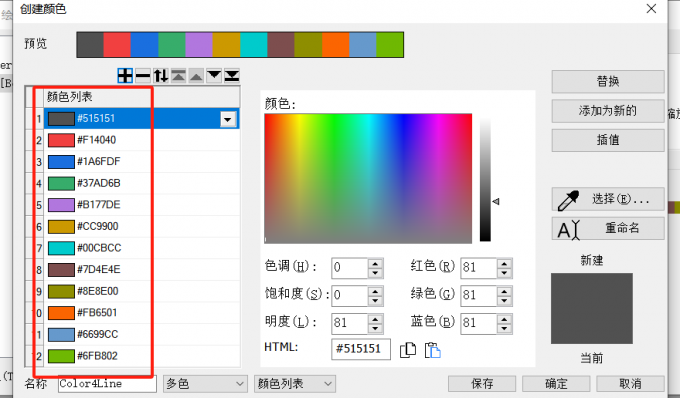Screen dimensions: 680x398
Task: Click the move to top icon
Action: point(178,76)
